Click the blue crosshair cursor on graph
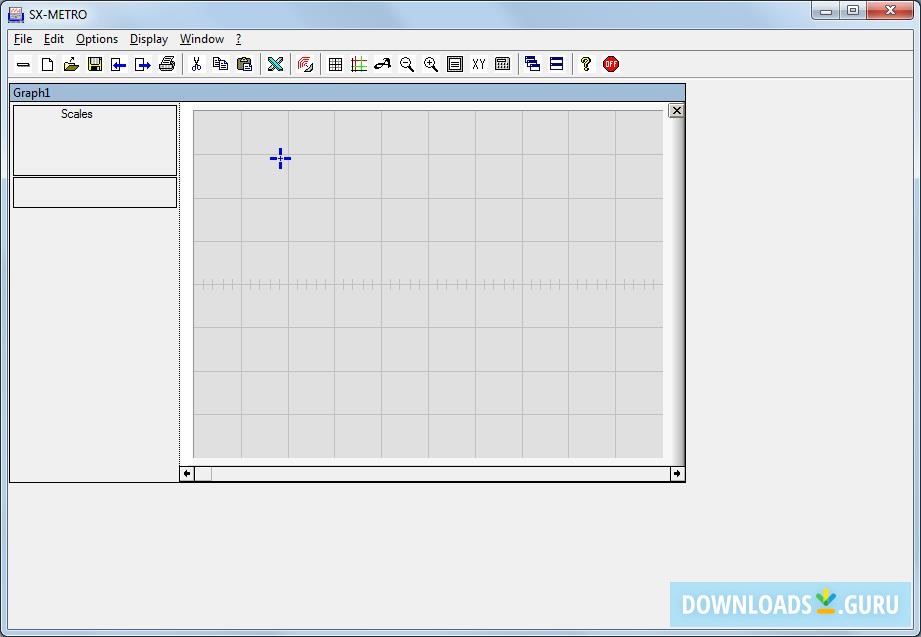 coord(280,158)
